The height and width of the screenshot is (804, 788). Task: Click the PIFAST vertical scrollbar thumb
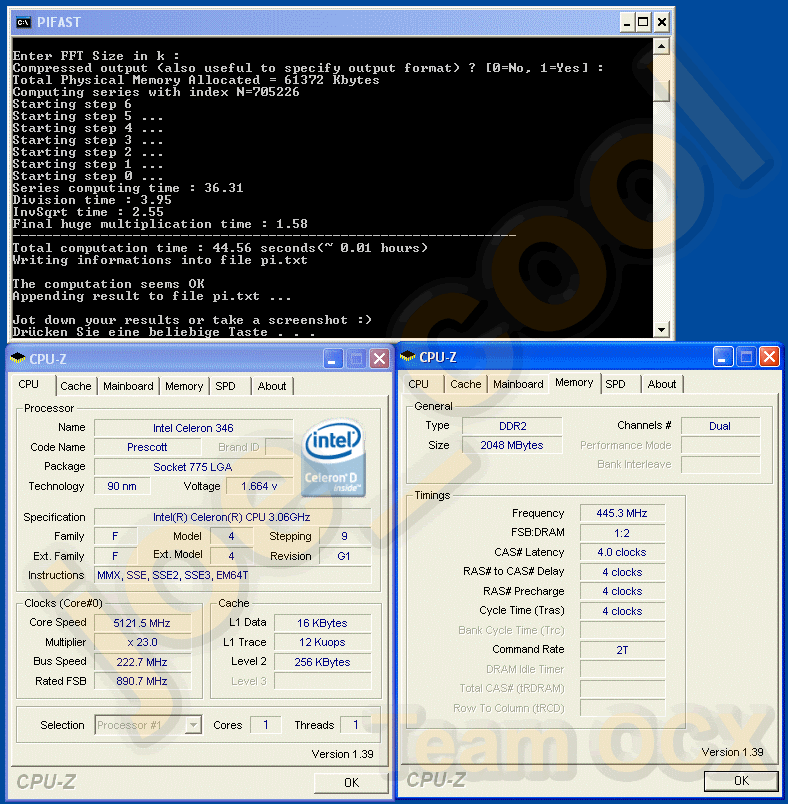(662, 91)
